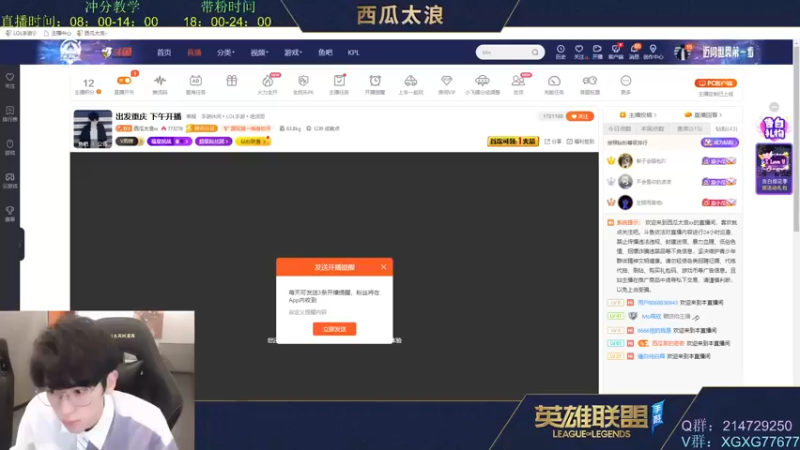Screen dimensions: 800x450
Task: Open the 开播 camera icon in top bar
Action: coord(597,51)
